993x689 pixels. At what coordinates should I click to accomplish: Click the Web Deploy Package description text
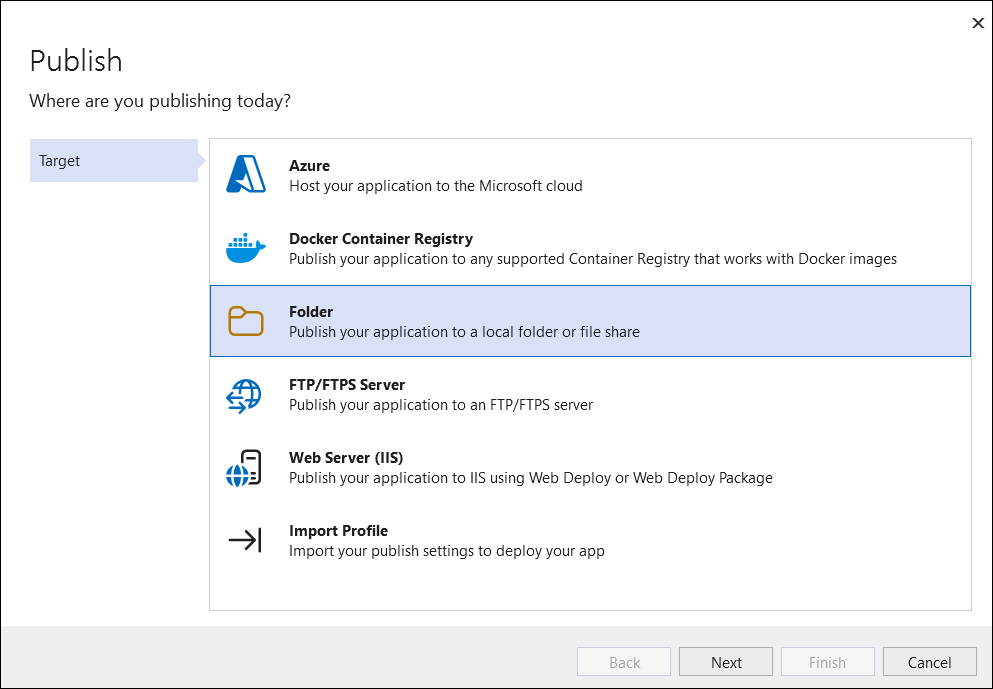coord(531,478)
